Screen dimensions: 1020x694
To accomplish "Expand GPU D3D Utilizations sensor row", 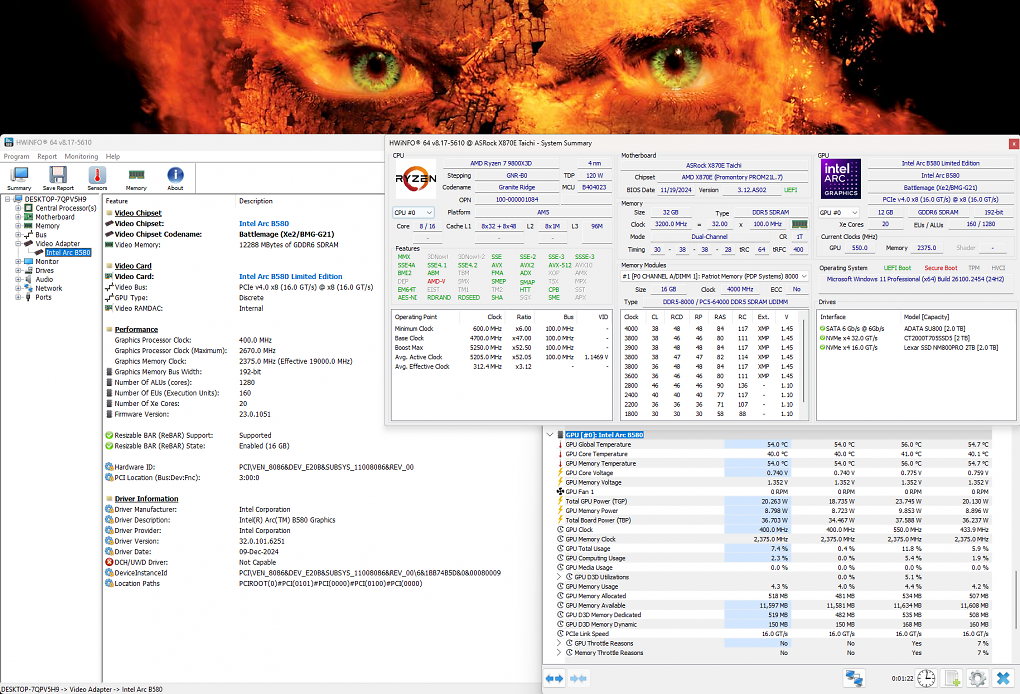I will (x=559, y=577).
